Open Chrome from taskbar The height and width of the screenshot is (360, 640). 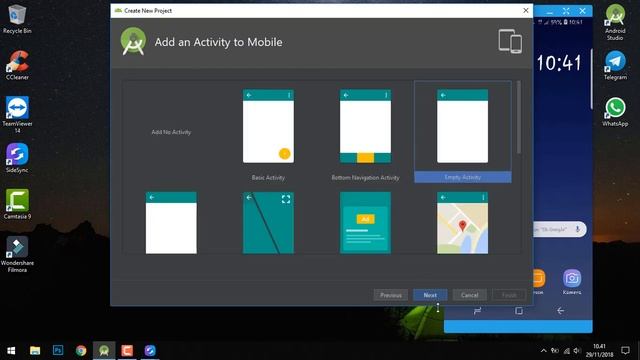tap(81, 351)
